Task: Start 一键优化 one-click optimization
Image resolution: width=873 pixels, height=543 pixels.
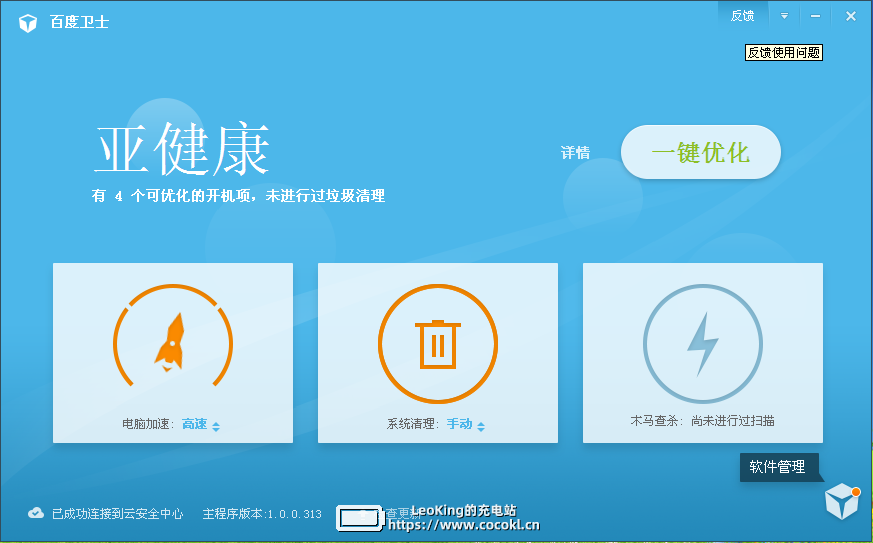Action: pos(700,152)
